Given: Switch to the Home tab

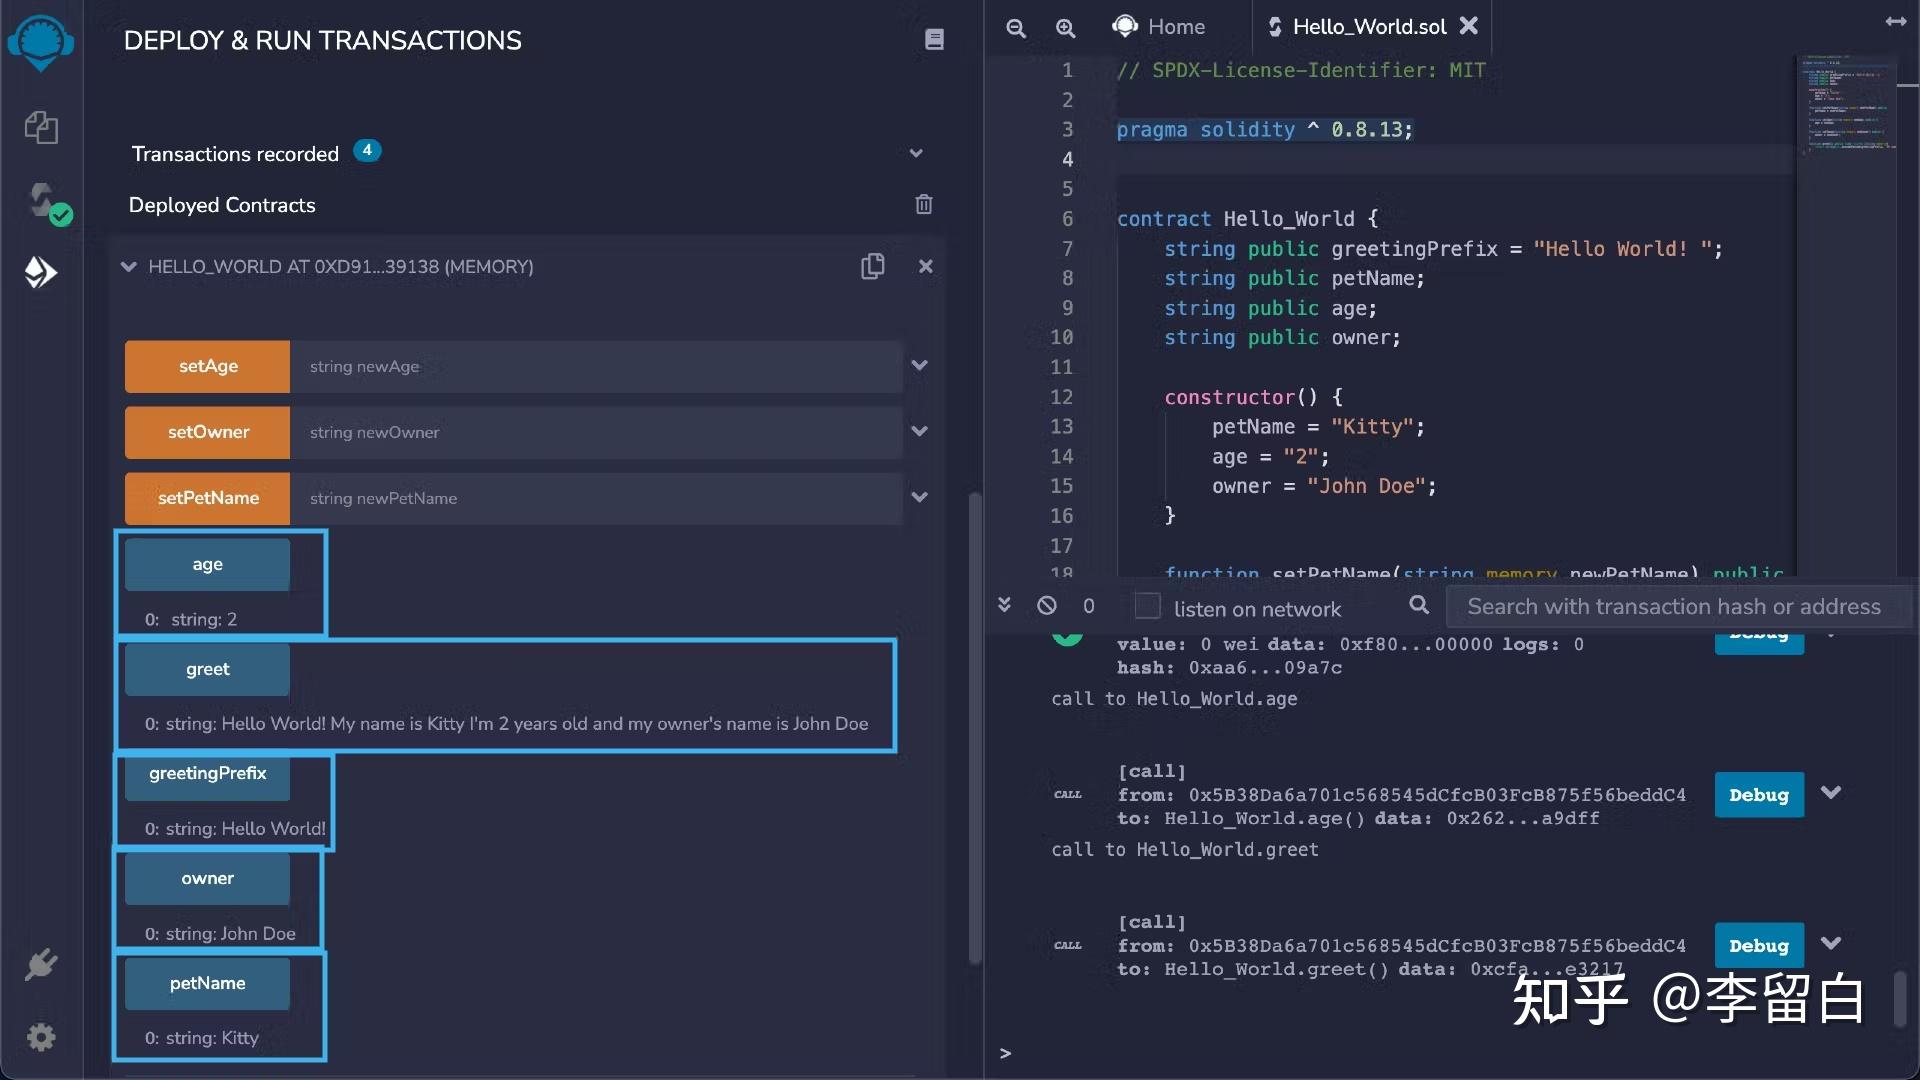Looking at the screenshot, I should pos(1160,27).
